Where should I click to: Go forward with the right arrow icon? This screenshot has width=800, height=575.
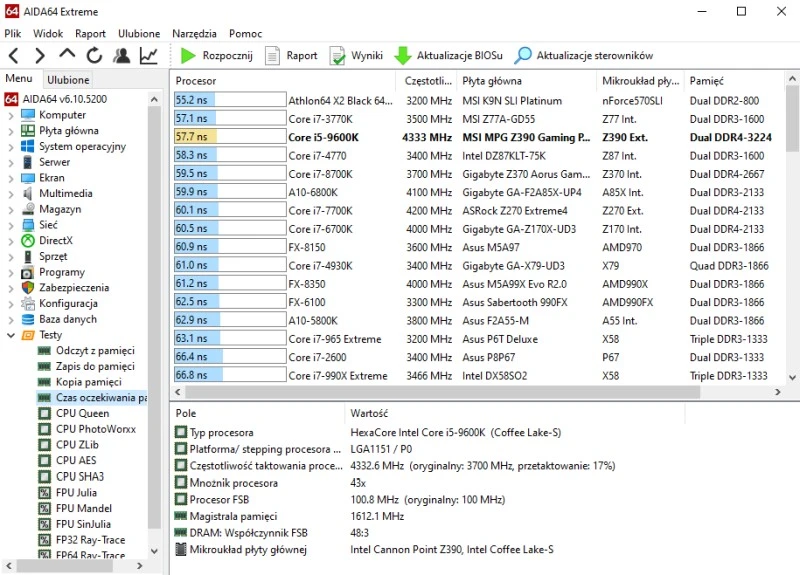click(x=40, y=55)
